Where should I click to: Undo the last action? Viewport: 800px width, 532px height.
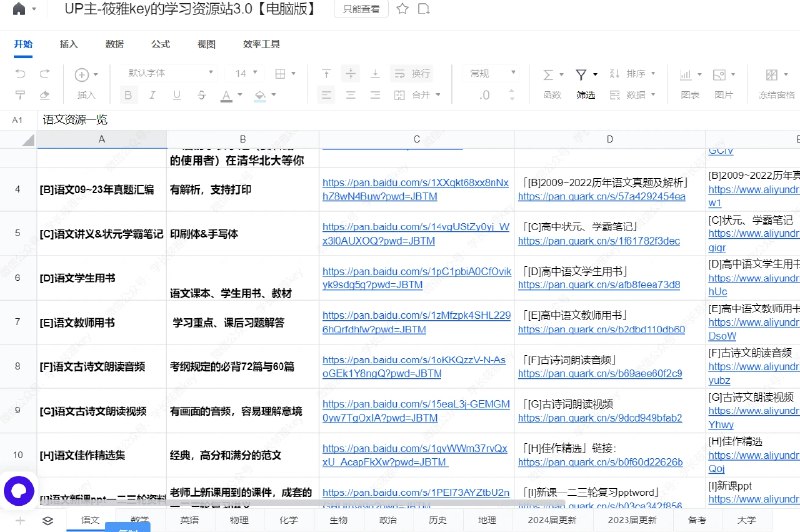coord(20,74)
